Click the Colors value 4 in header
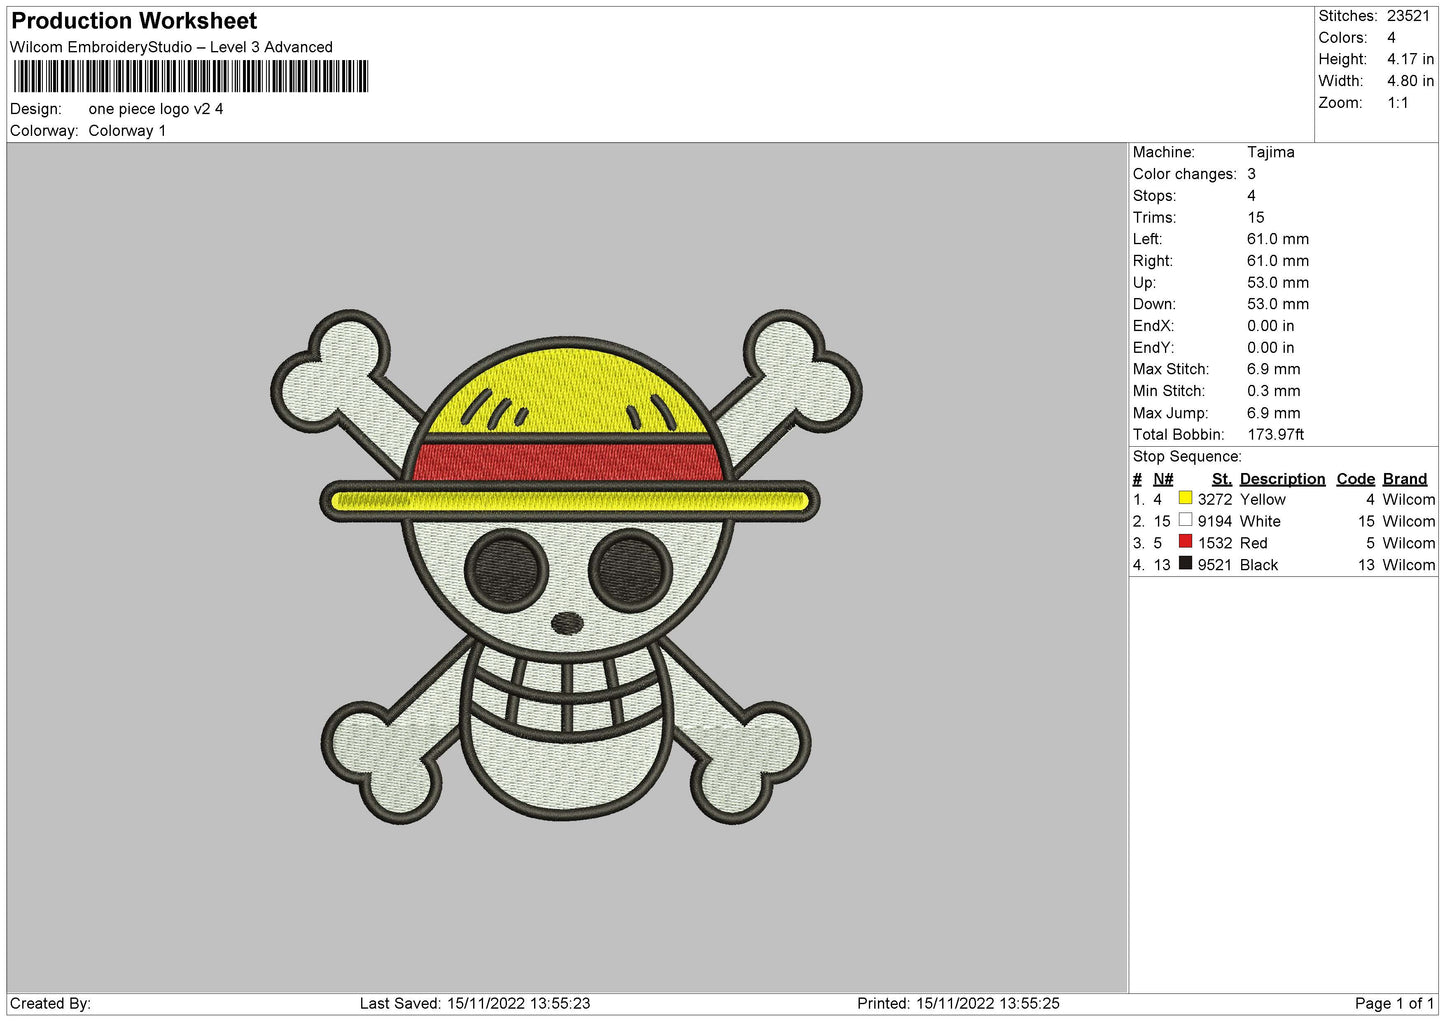Viewport: 1445px width, 1021px height. pos(1392,38)
